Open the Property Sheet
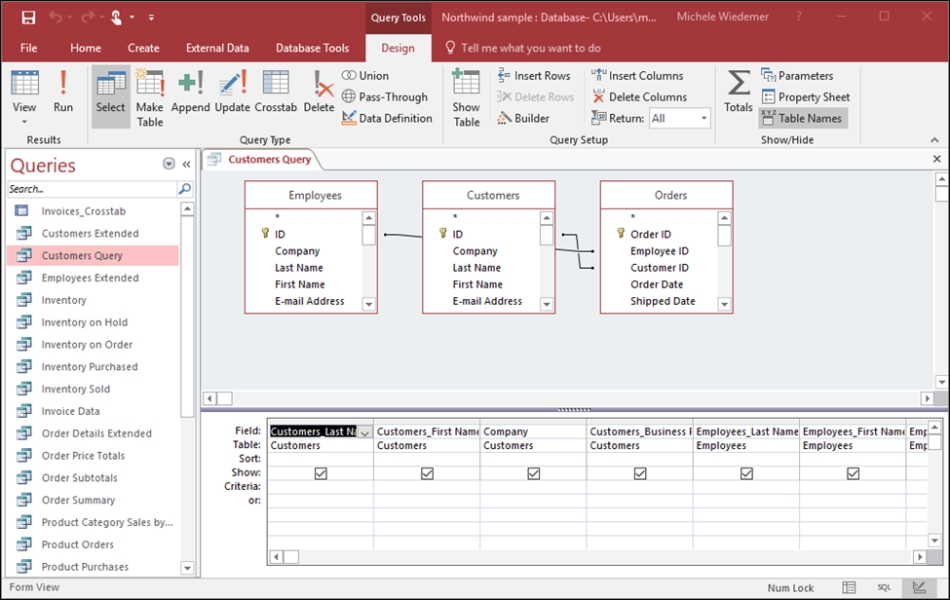Screen dimensions: 950x600 806,97
